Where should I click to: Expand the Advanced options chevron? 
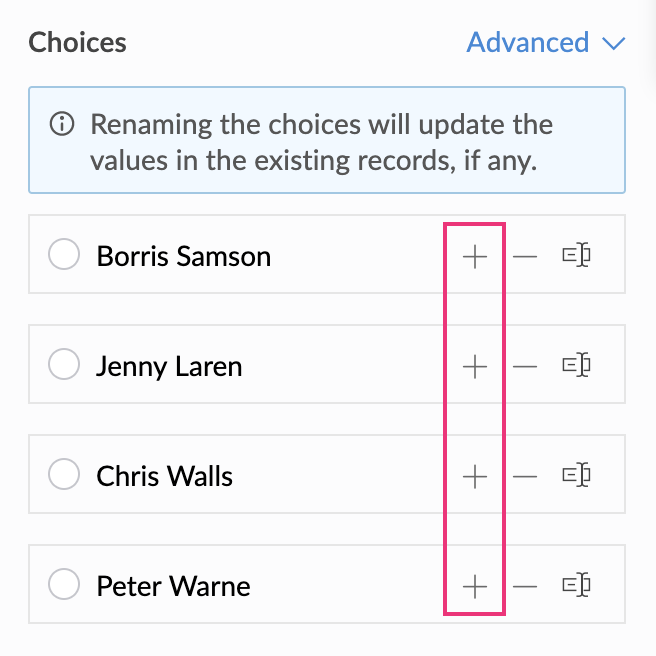[613, 43]
